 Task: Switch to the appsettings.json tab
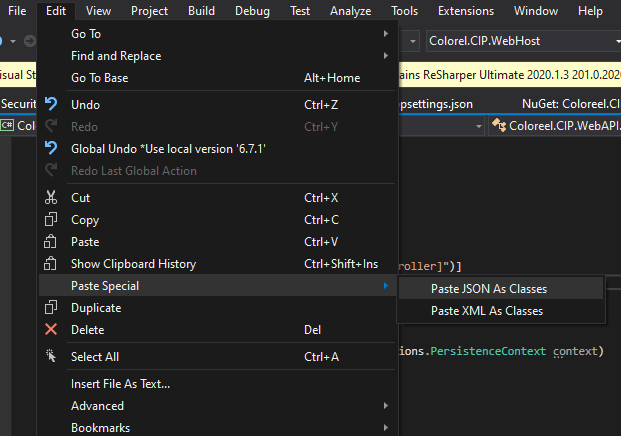pyautogui.click(x=436, y=104)
